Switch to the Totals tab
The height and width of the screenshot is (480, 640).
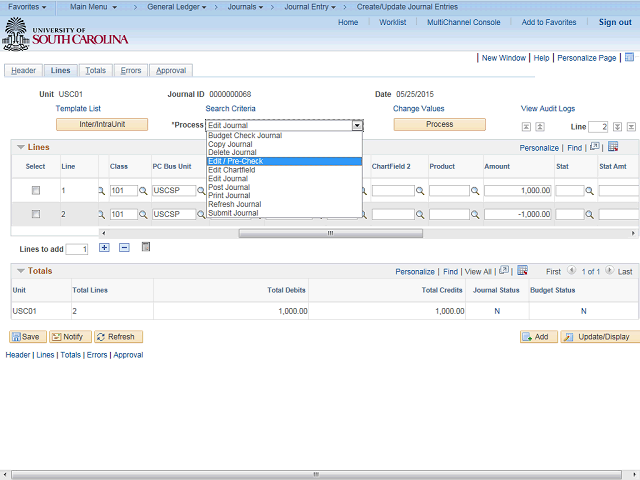click(96, 71)
